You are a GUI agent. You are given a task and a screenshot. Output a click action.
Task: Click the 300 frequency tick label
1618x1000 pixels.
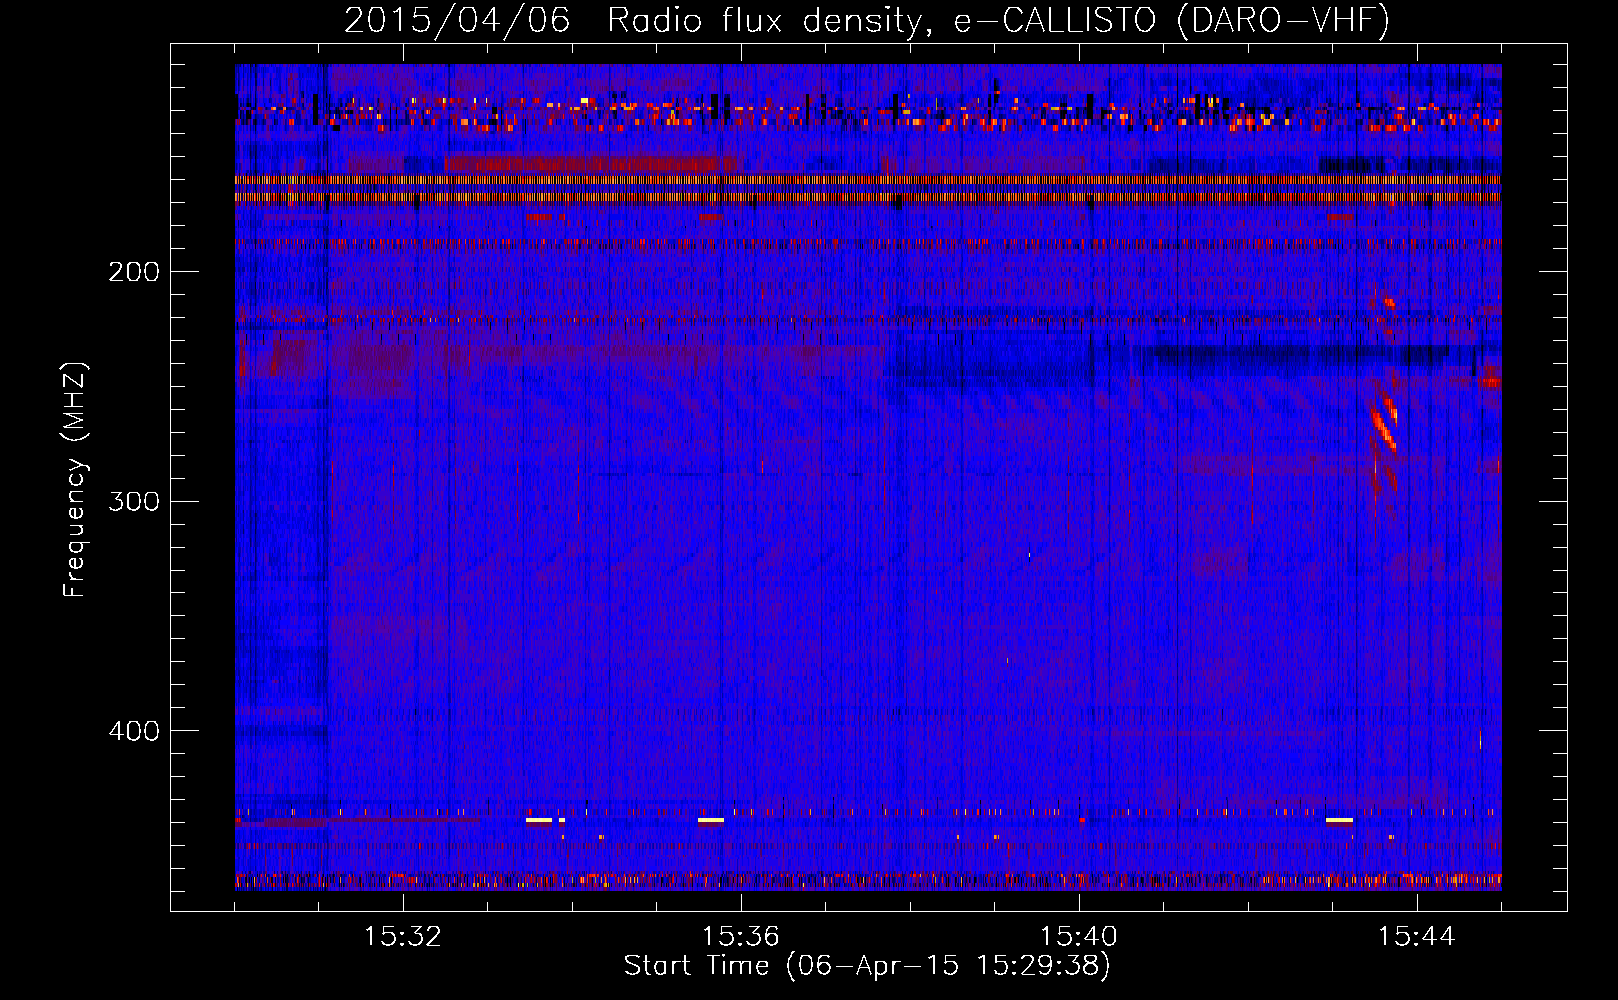[134, 501]
